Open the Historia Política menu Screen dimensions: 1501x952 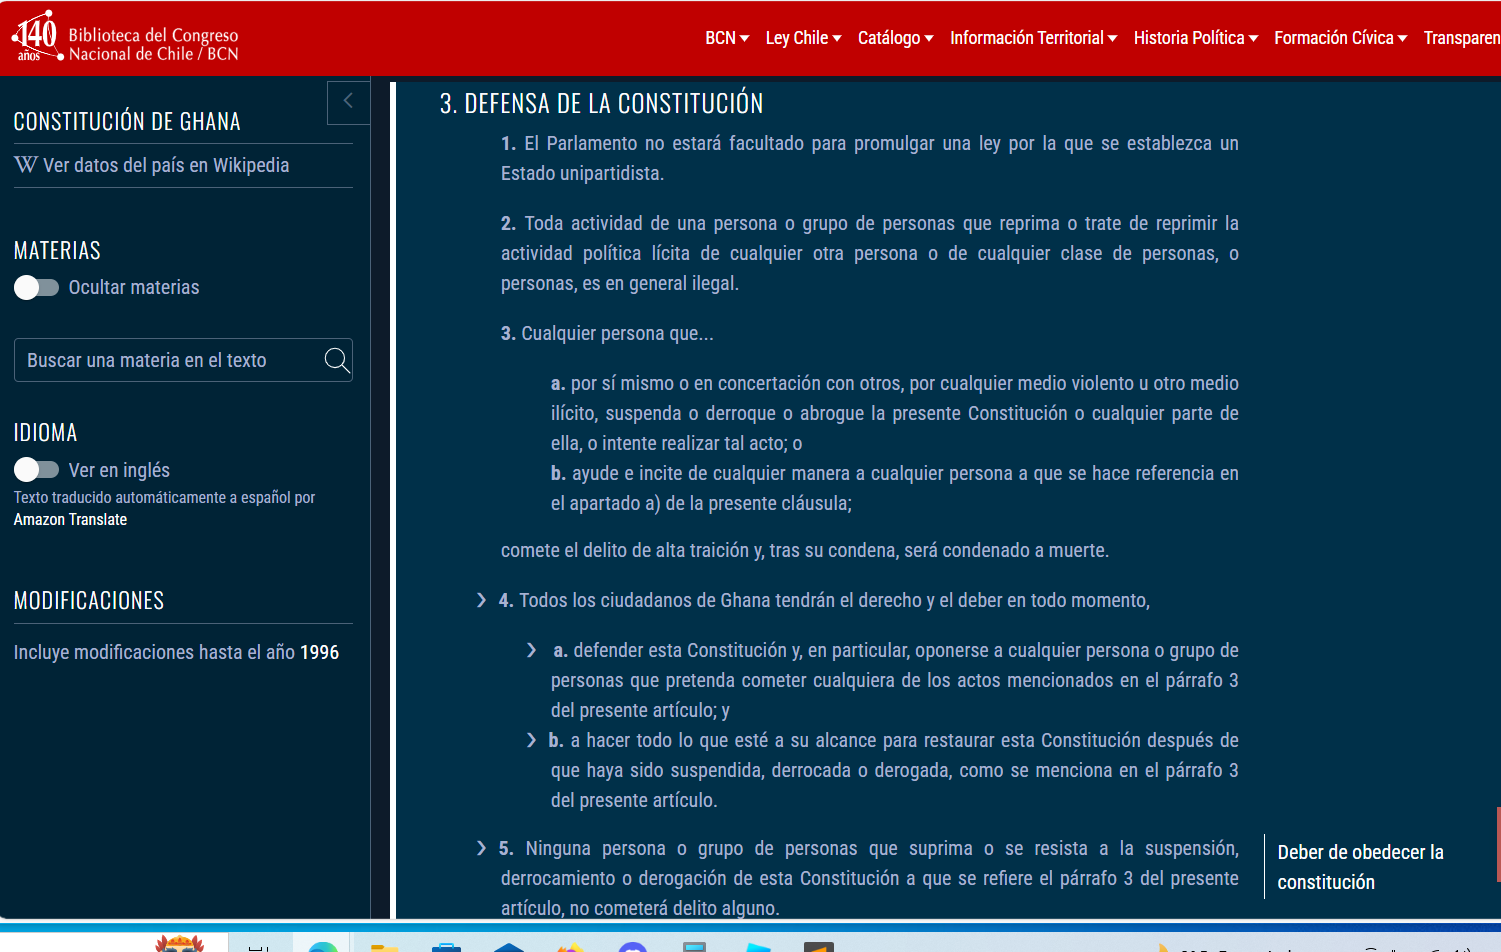pos(1196,38)
